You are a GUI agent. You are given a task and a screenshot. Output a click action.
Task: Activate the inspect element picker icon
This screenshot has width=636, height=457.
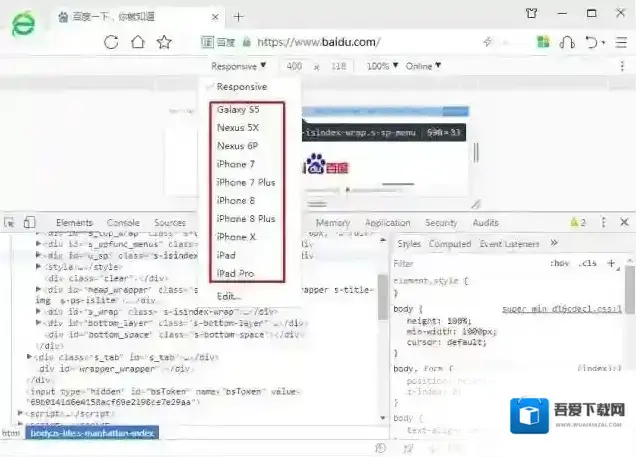pyautogui.click(x=10, y=223)
